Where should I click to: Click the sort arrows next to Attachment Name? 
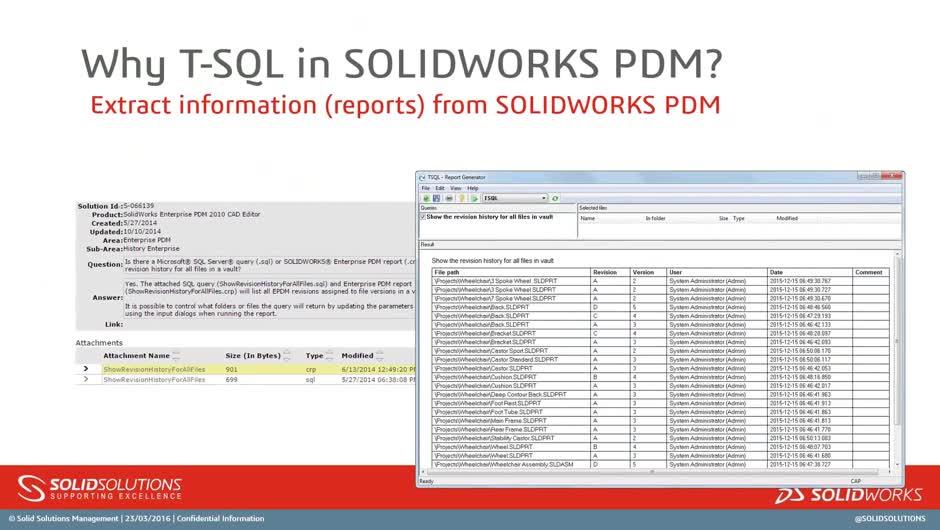point(177,355)
